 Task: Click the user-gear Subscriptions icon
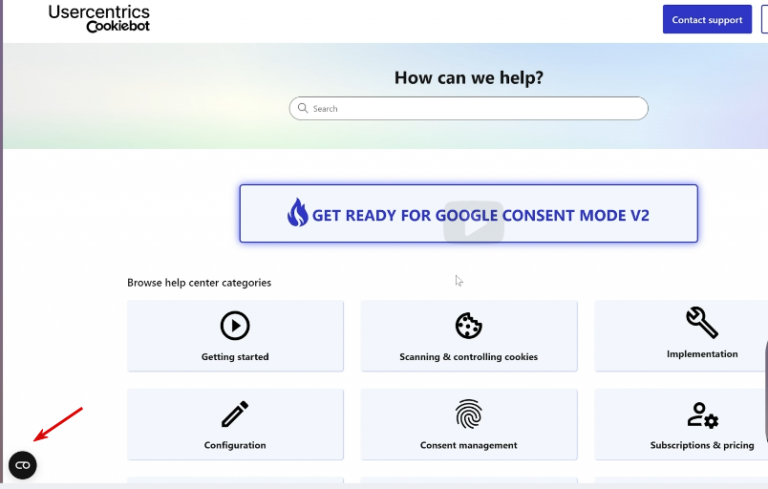[x=702, y=415]
